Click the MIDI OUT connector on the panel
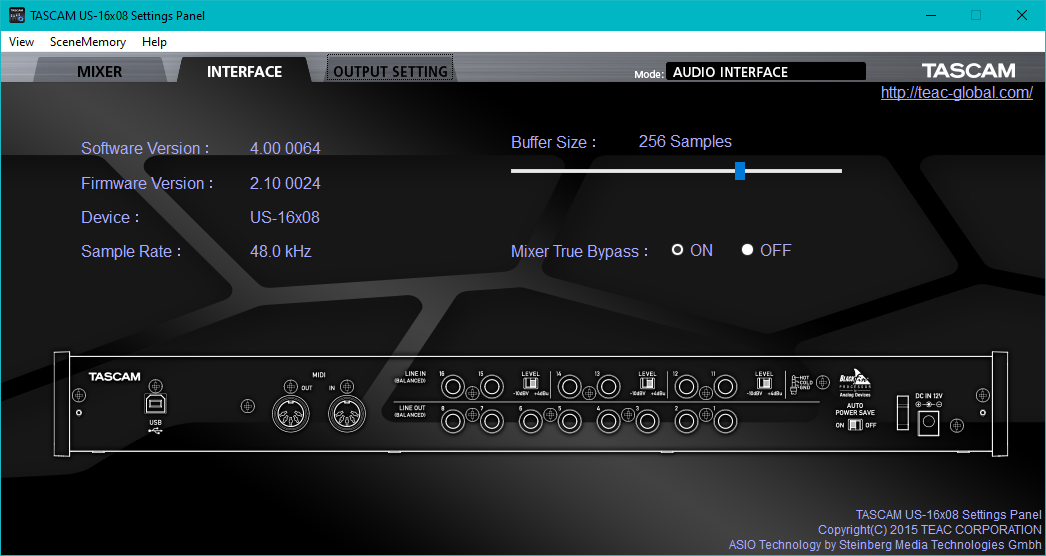Screen dimensions: 1046x556 click(x=291, y=414)
